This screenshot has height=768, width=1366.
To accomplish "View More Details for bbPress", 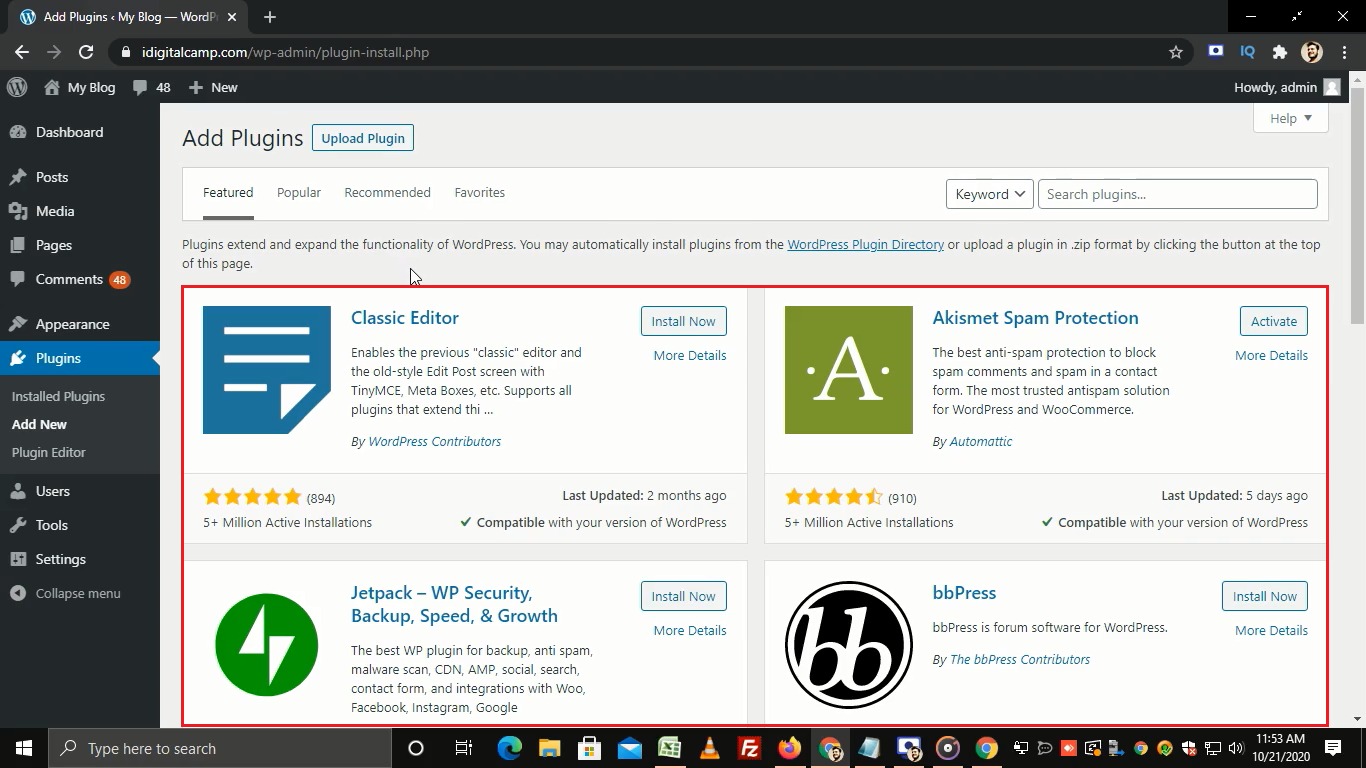I will pos(1271,630).
